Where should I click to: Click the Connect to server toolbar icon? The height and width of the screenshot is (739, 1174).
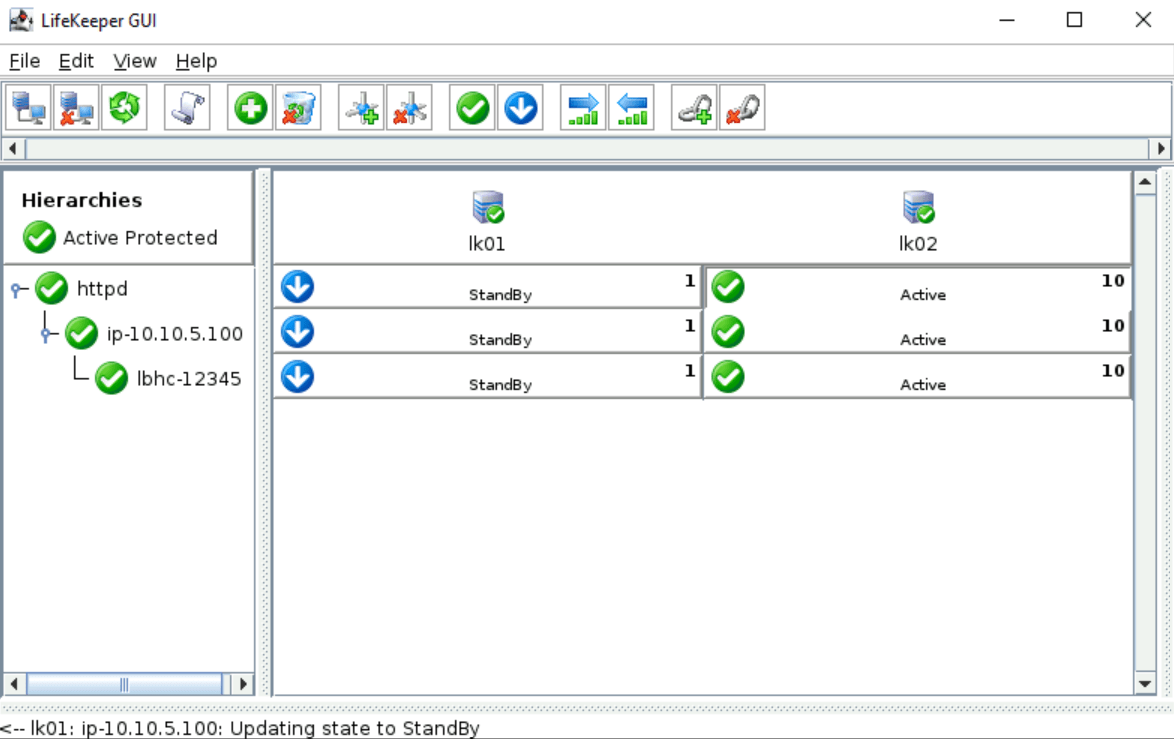[x=28, y=109]
